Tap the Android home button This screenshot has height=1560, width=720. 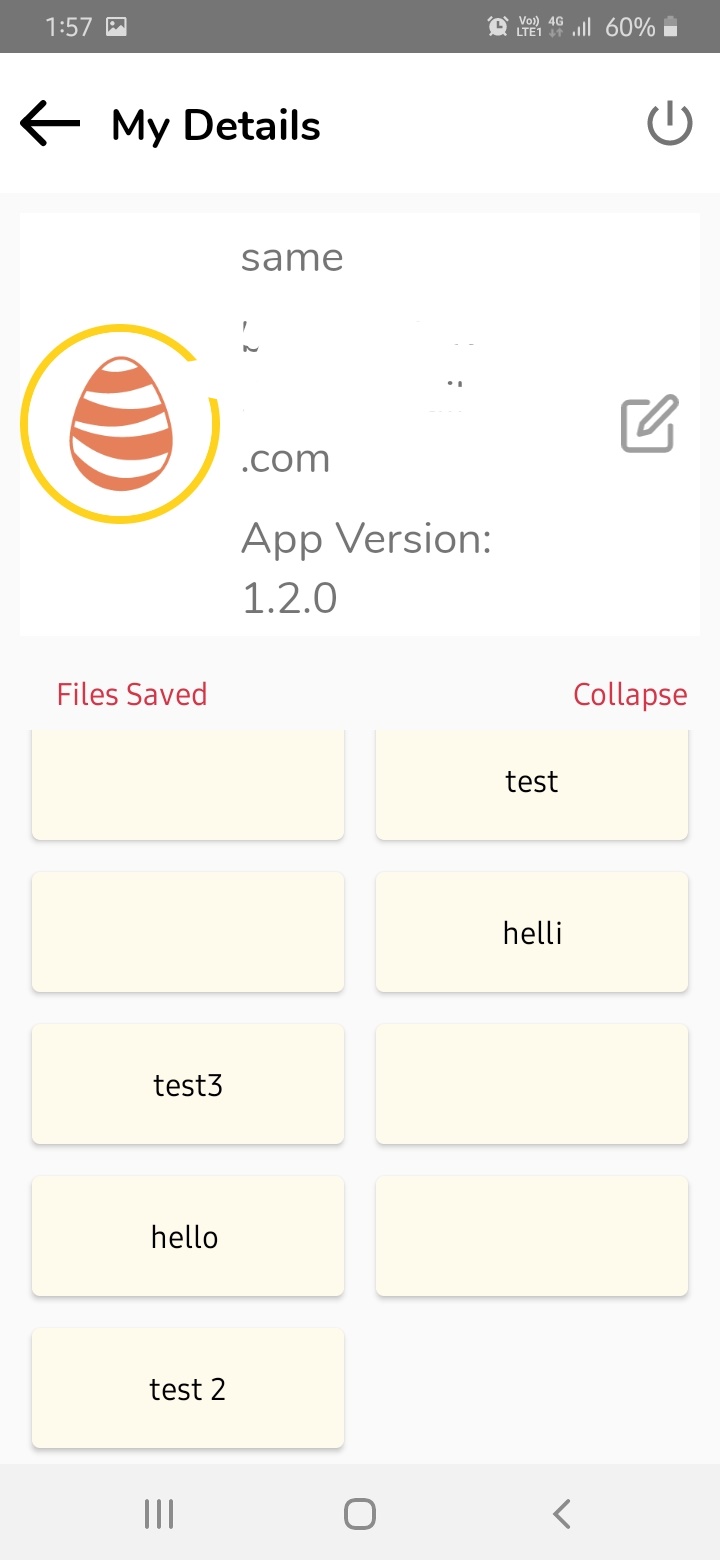tap(360, 1514)
